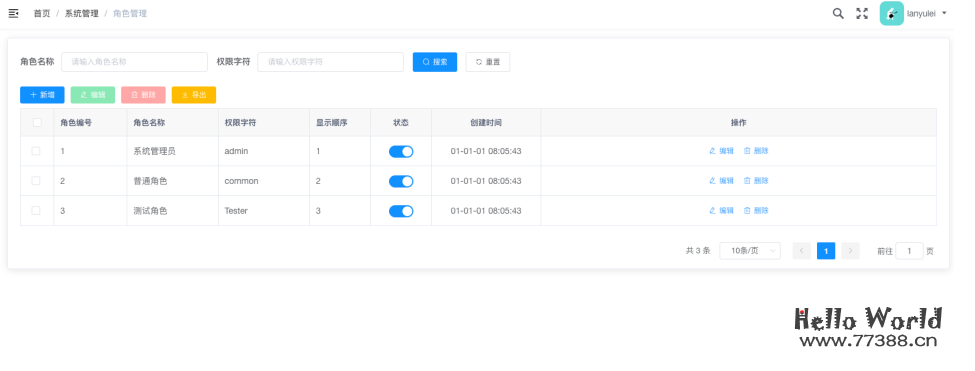This screenshot has height=371, width=975.
Task: Toggle status switch for common role
Action: tap(401, 181)
